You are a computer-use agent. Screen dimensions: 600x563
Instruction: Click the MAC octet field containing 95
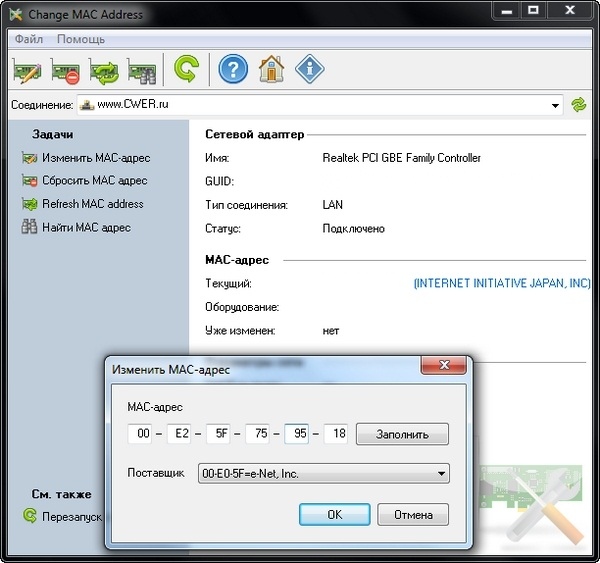[296, 434]
